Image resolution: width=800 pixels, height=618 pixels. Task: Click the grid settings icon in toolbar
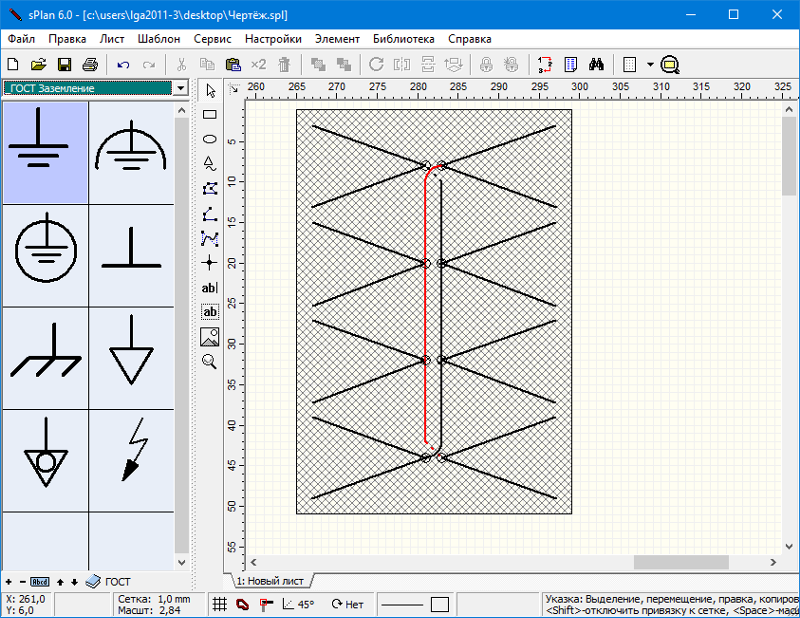(630, 65)
